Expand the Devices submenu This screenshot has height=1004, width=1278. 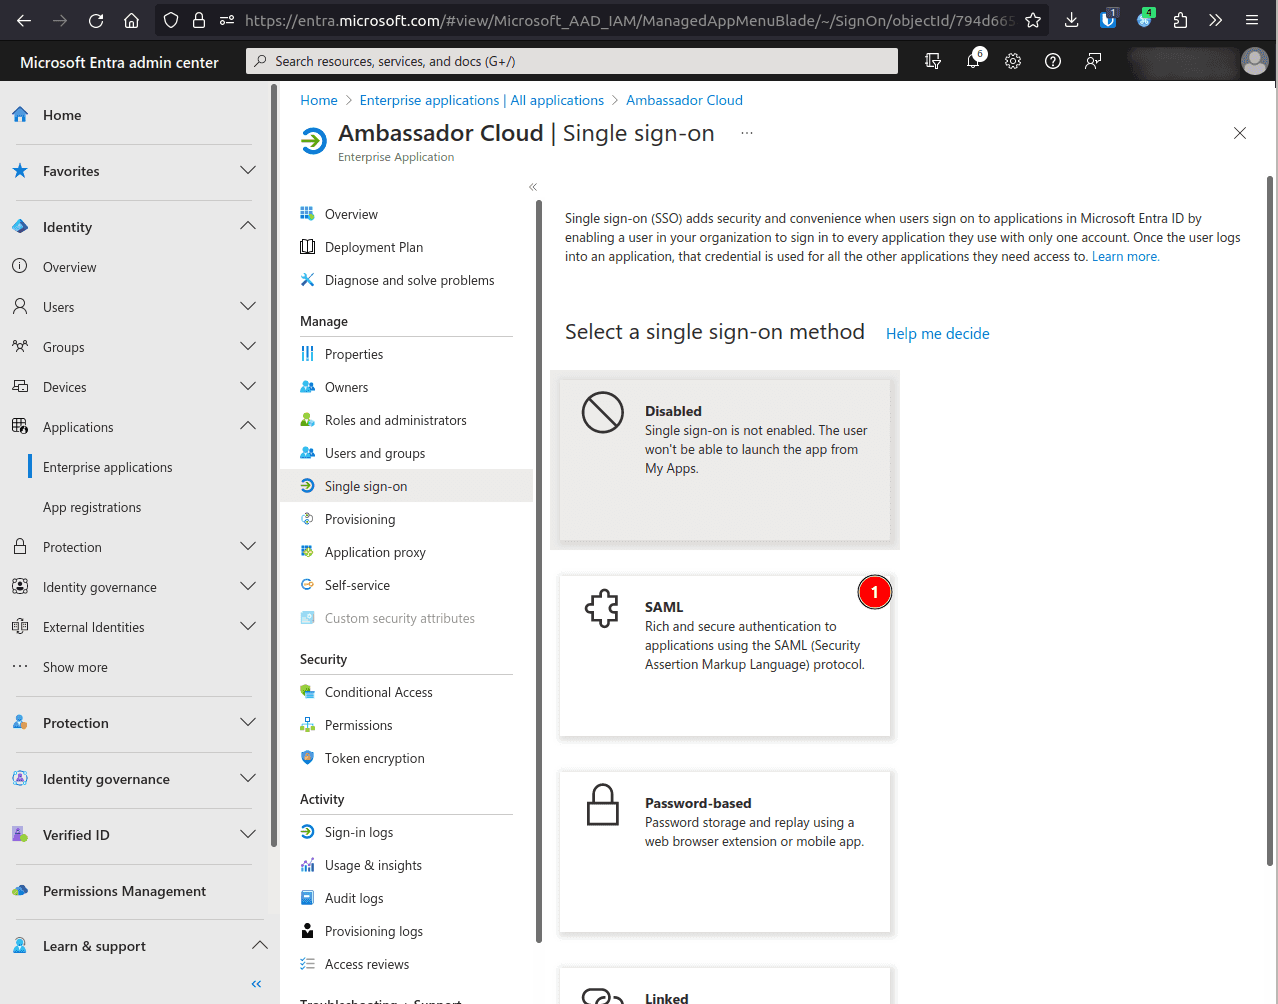tap(248, 387)
